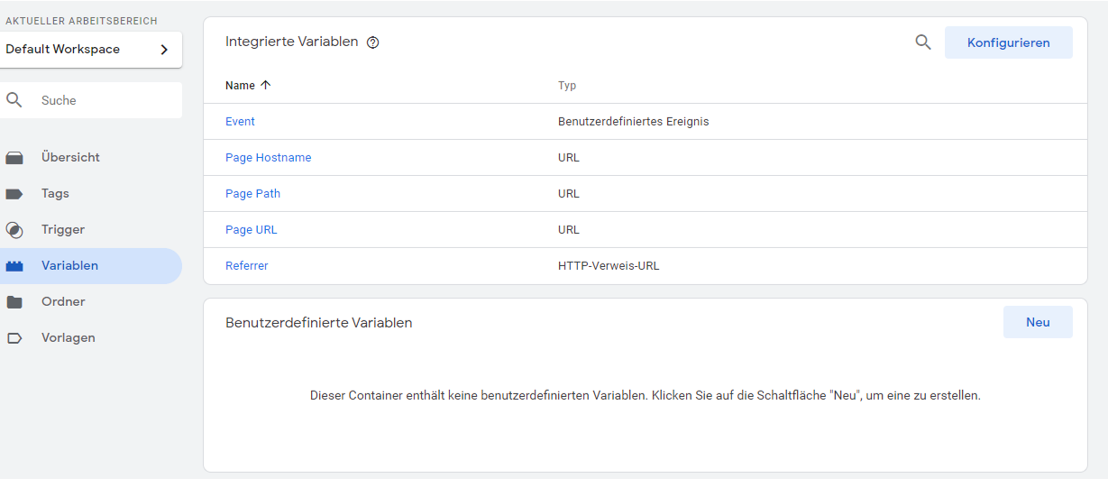Image resolution: width=1108 pixels, height=479 pixels.
Task: Create a new variable with Neu button
Action: coord(1037,322)
